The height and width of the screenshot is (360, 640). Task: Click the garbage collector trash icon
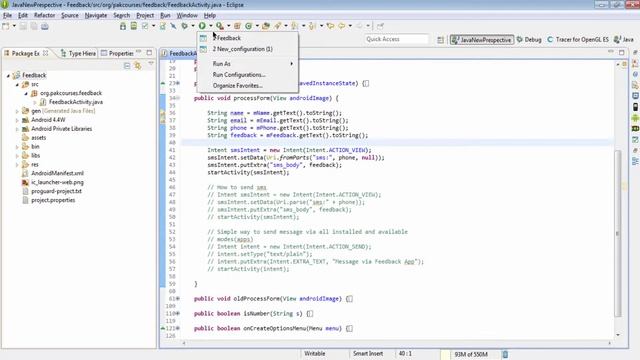click(505, 354)
